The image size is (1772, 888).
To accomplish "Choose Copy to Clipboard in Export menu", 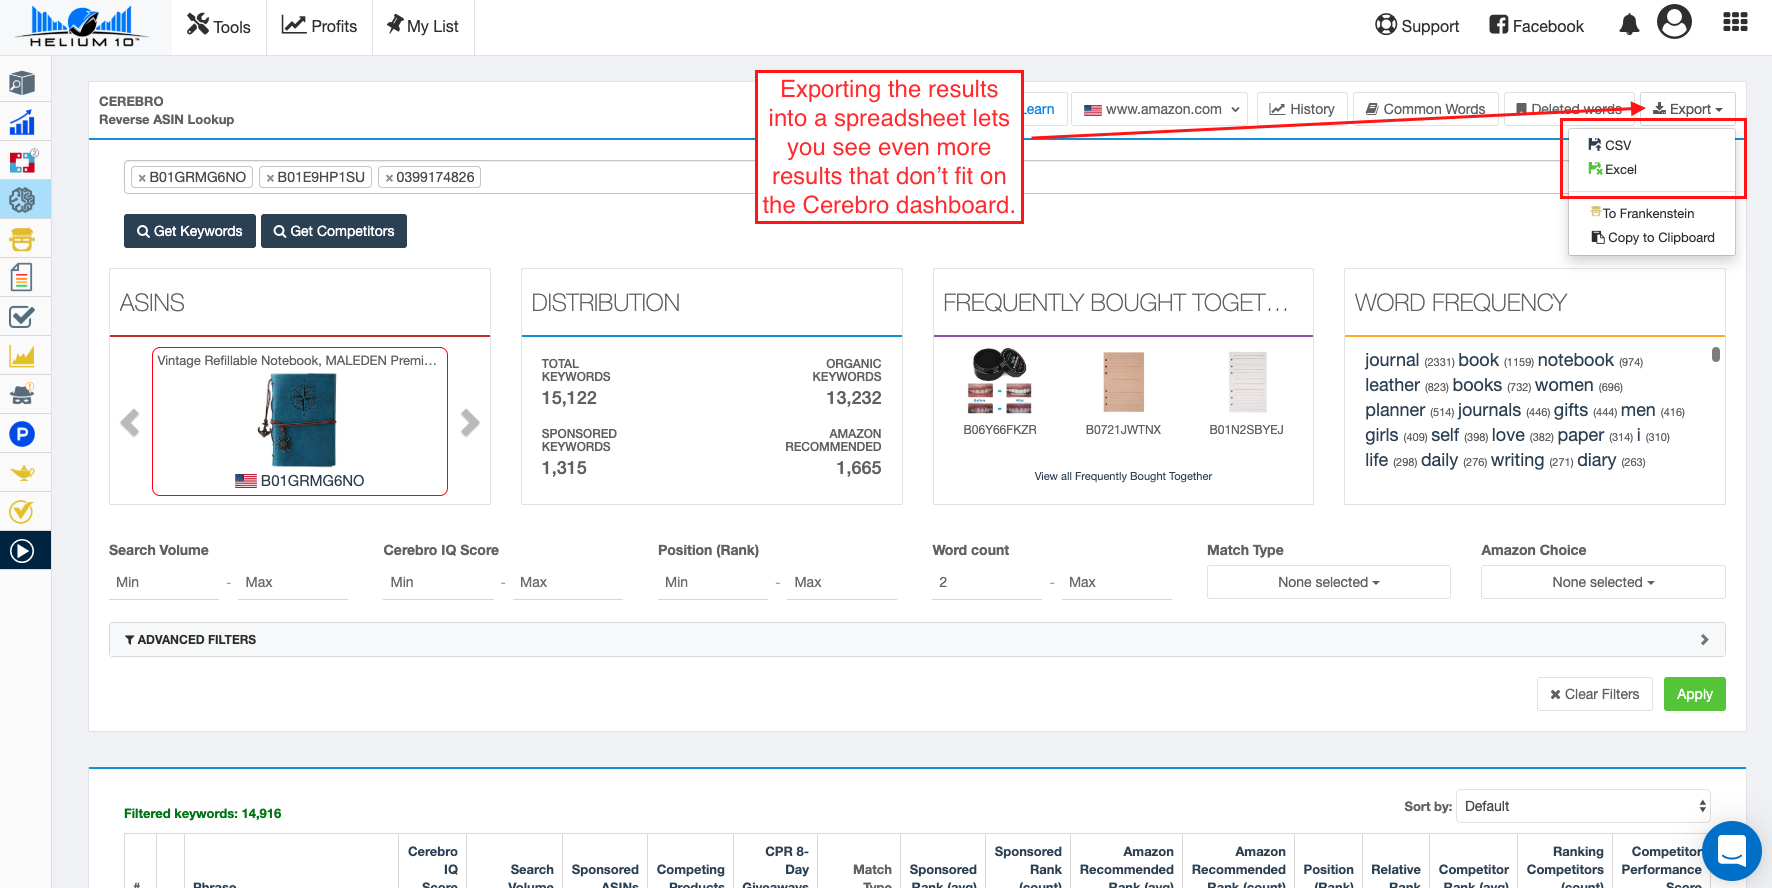I will click(1660, 238).
